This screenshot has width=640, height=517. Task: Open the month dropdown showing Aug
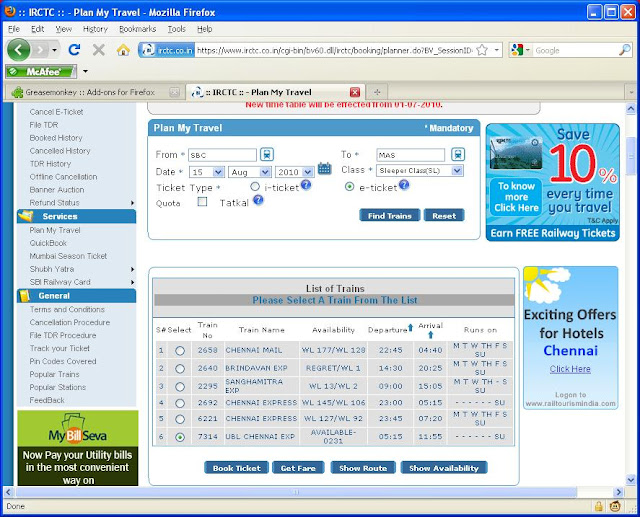click(250, 172)
